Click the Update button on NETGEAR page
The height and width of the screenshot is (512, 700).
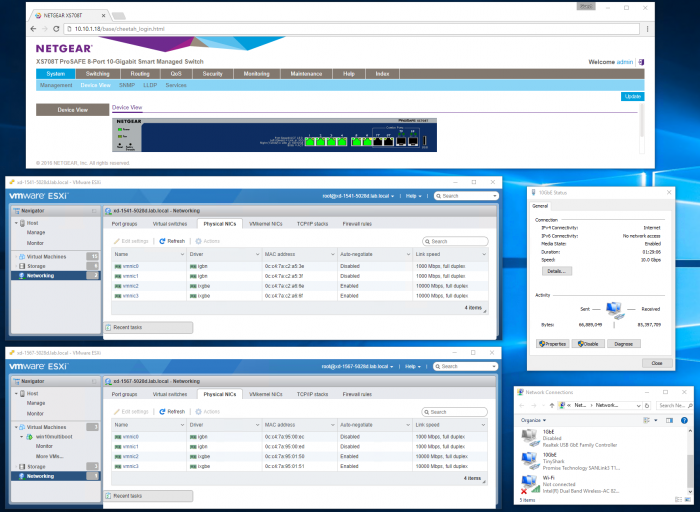pyautogui.click(x=632, y=96)
